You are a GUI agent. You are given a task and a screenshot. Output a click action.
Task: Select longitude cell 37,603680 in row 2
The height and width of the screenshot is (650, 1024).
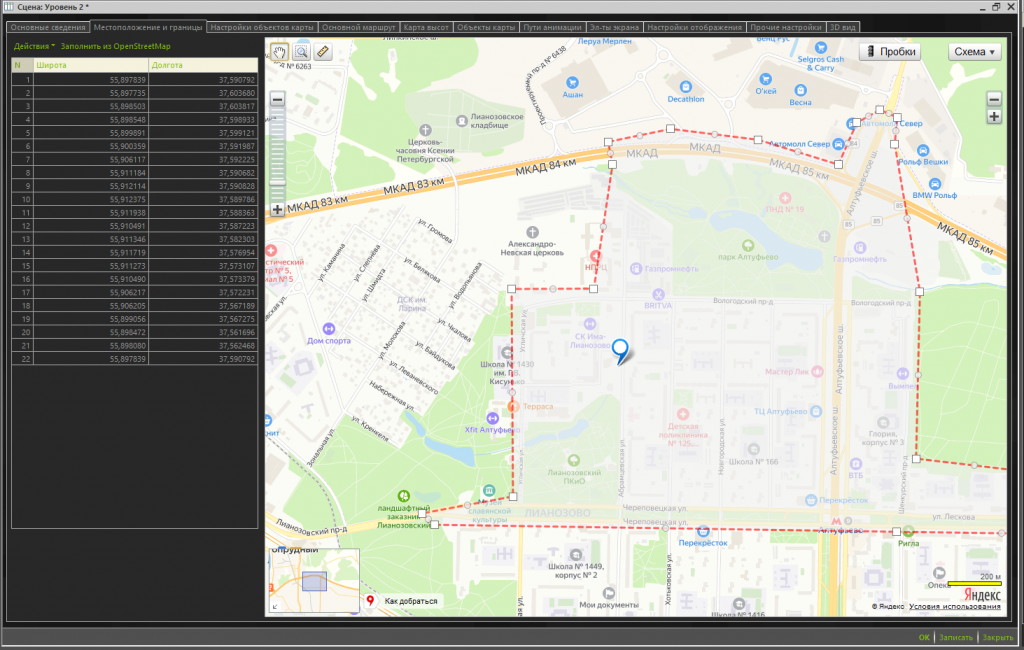[203, 93]
